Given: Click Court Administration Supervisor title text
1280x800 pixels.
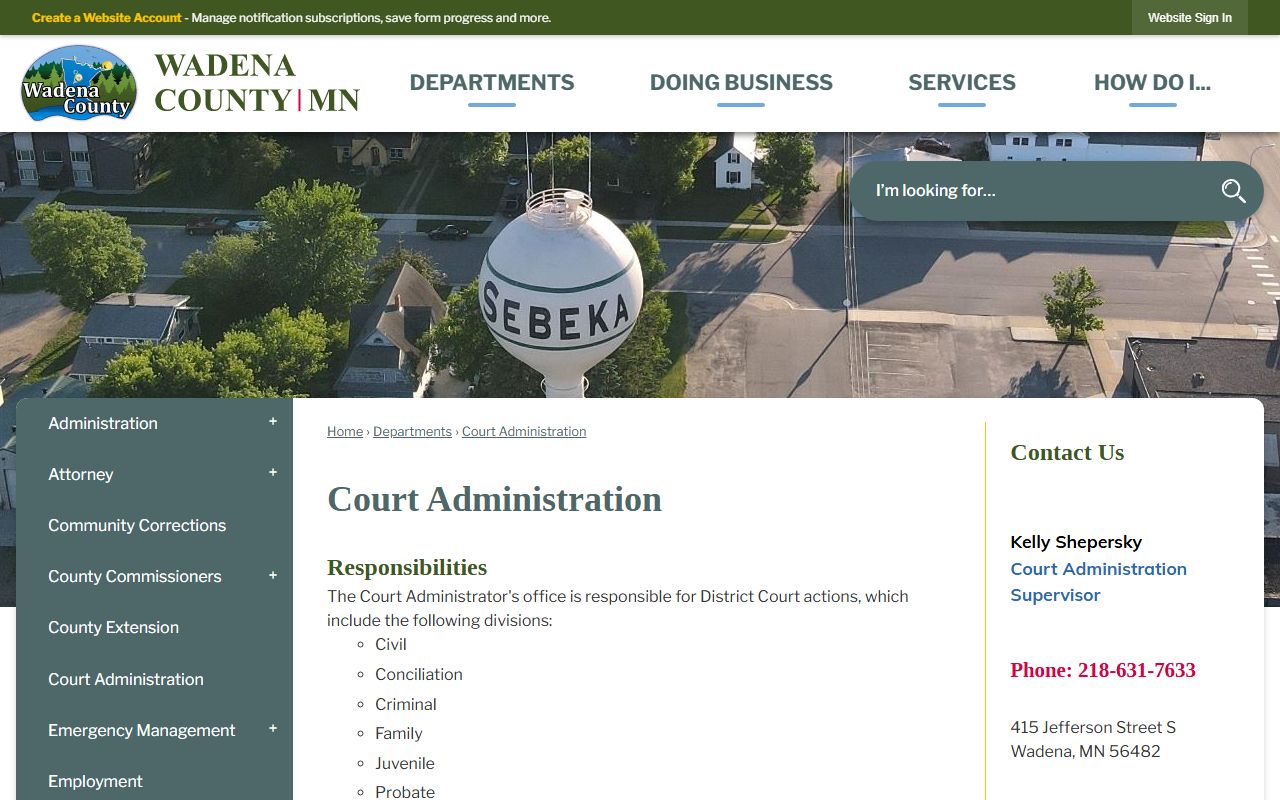Looking at the screenshot, I should tap(1098, 582).
